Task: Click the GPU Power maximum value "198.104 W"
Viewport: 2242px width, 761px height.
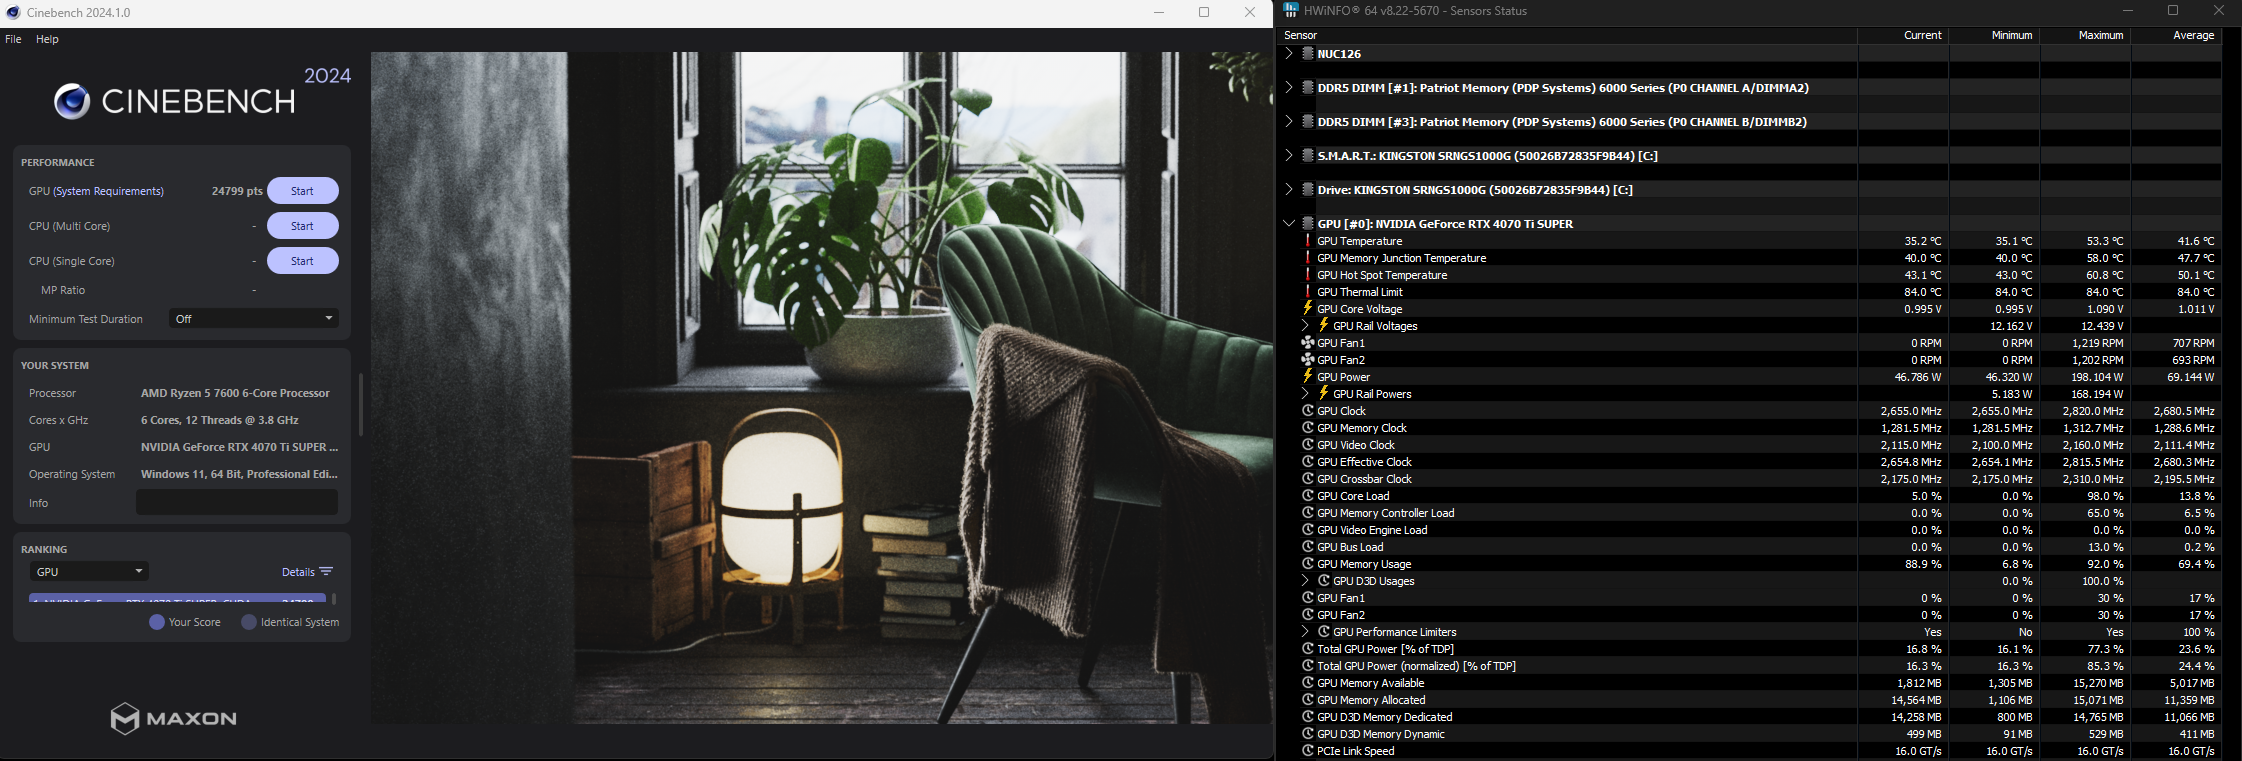Action: point(2096,377)
